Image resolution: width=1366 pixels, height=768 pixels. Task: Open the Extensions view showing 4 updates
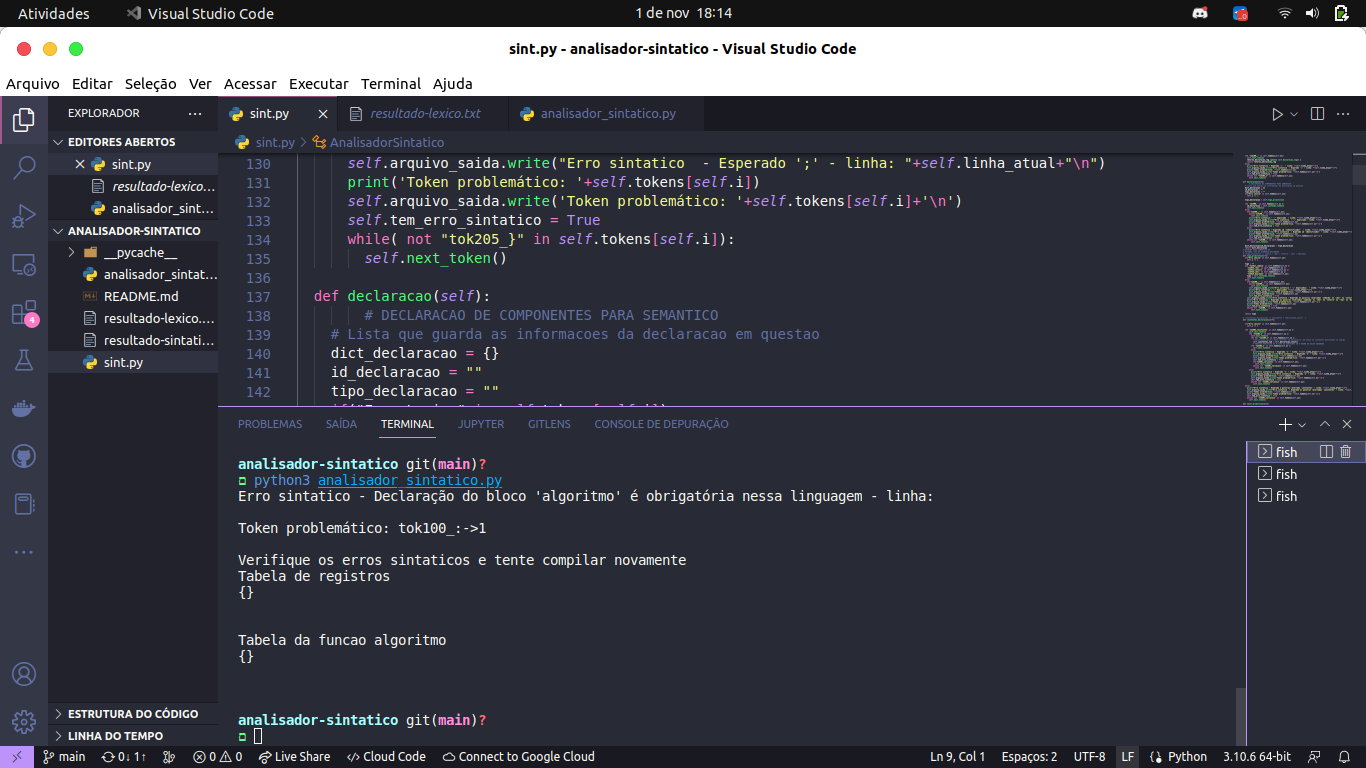pyautogui.click(x=24, y=312)
